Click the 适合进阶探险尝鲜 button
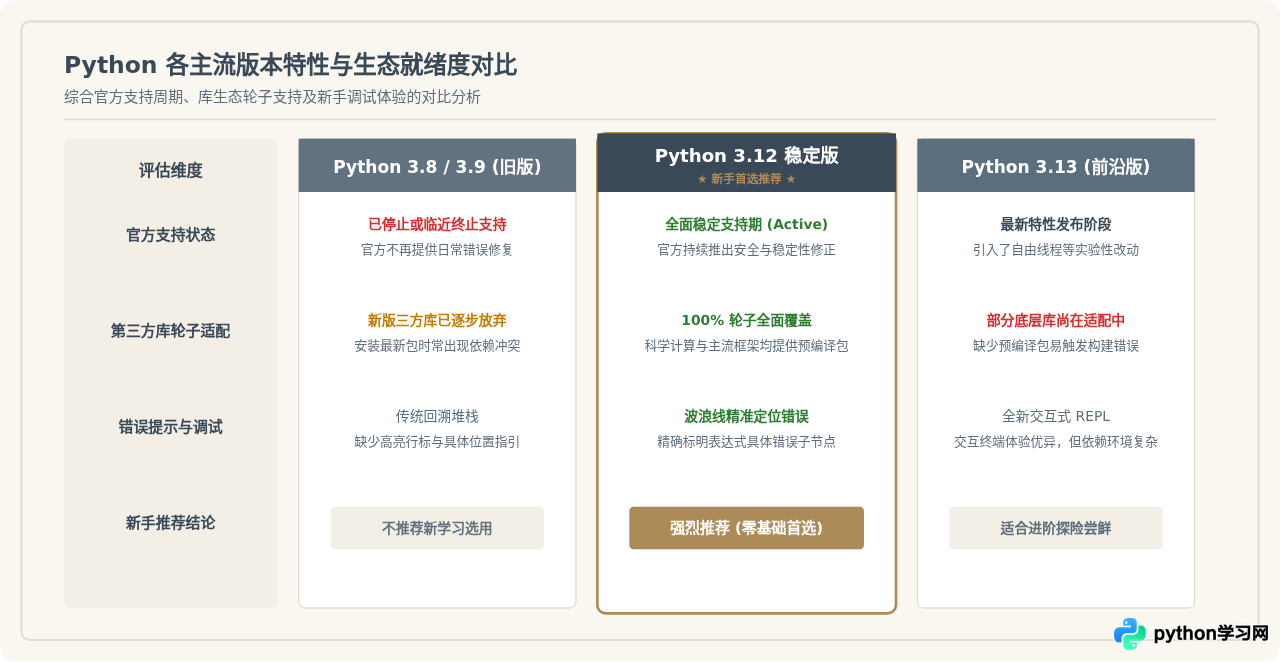This screenshot has width=1280, height=662. [1056, 528]
